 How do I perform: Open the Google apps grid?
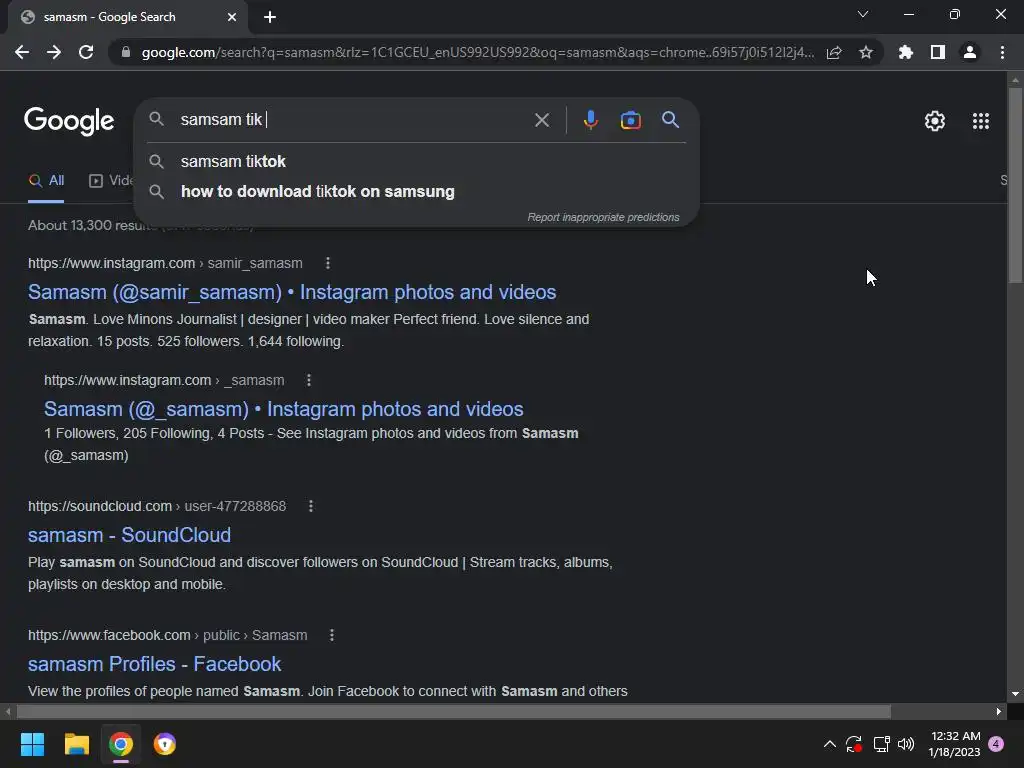tap(981, 121)
